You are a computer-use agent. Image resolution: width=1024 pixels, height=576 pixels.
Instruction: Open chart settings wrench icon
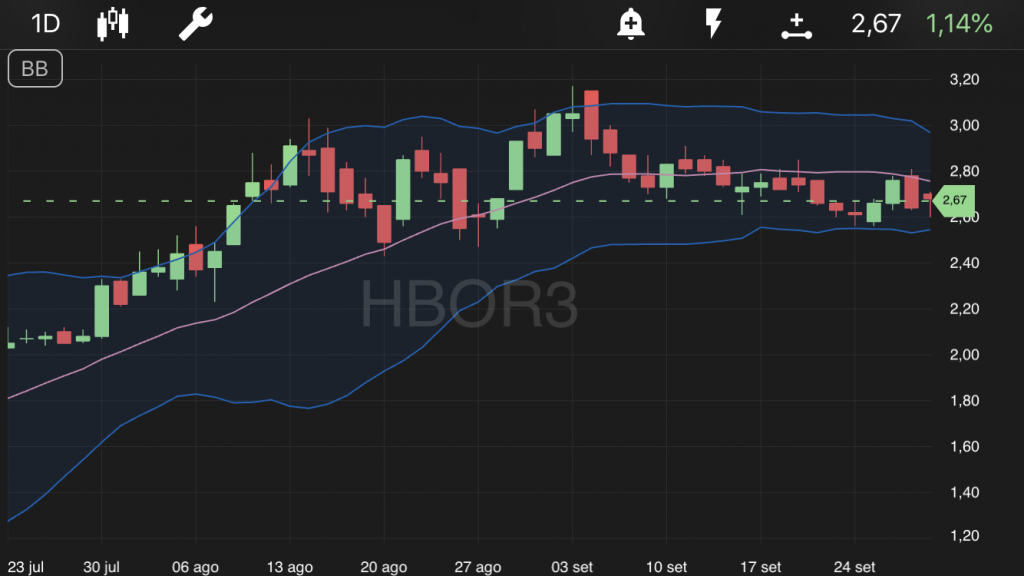(x=196, y=24)
